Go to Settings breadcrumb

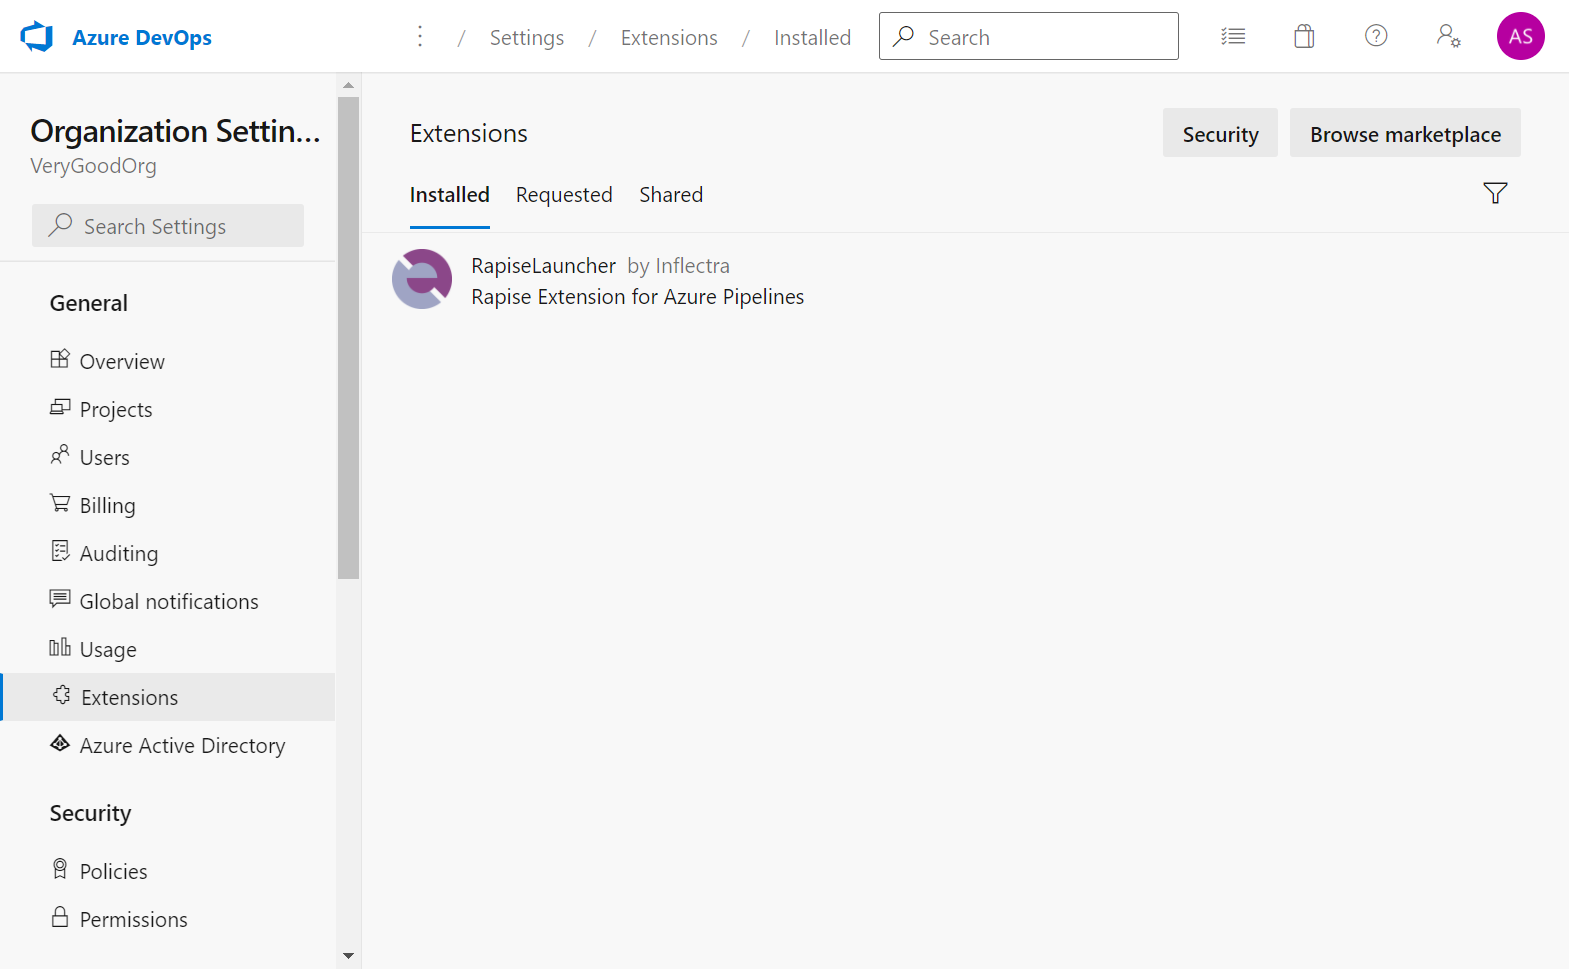tap(527, 37)
